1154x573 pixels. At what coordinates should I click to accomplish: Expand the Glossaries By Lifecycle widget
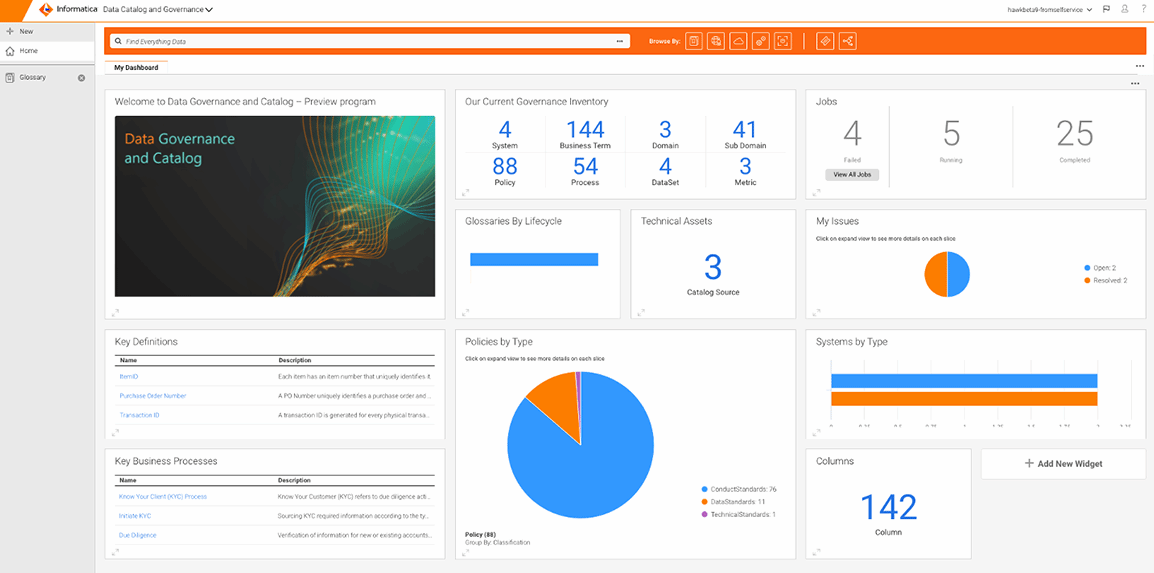pos(465,313)
